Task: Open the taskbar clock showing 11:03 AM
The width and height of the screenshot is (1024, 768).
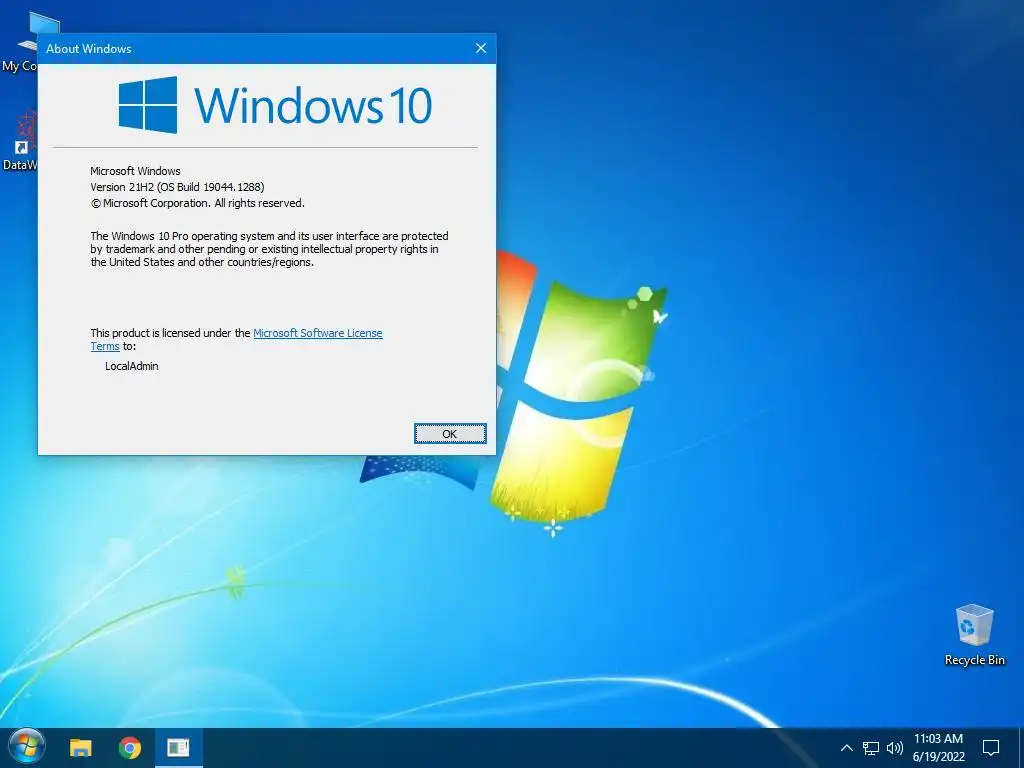Action: 938,748
